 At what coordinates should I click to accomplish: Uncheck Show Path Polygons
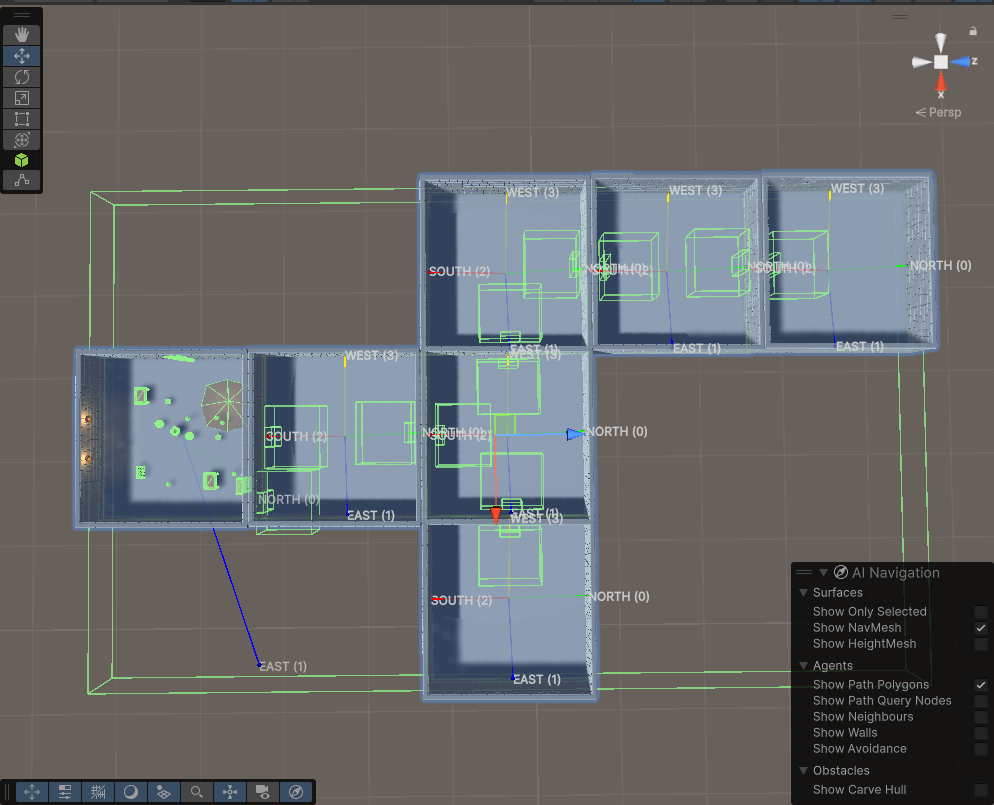click(x=981, y=685)
